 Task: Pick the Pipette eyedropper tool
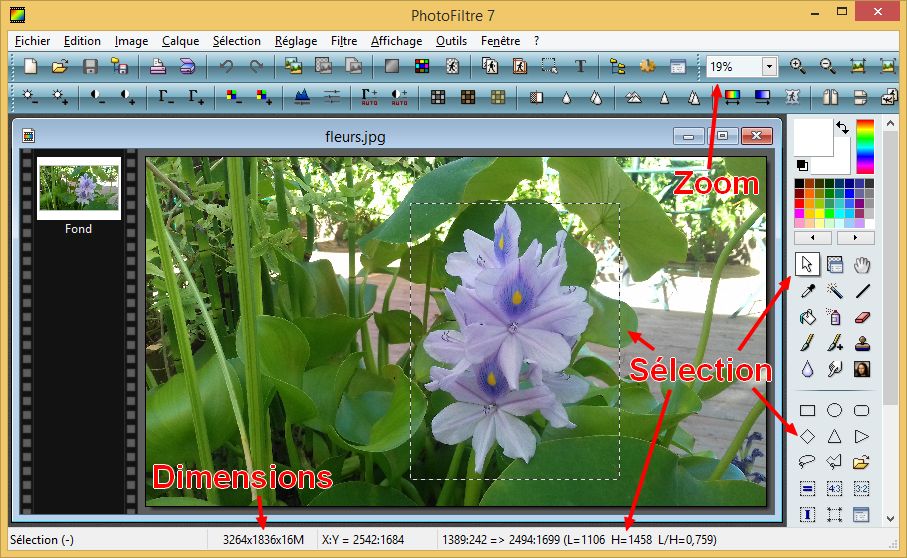point(808,291)
